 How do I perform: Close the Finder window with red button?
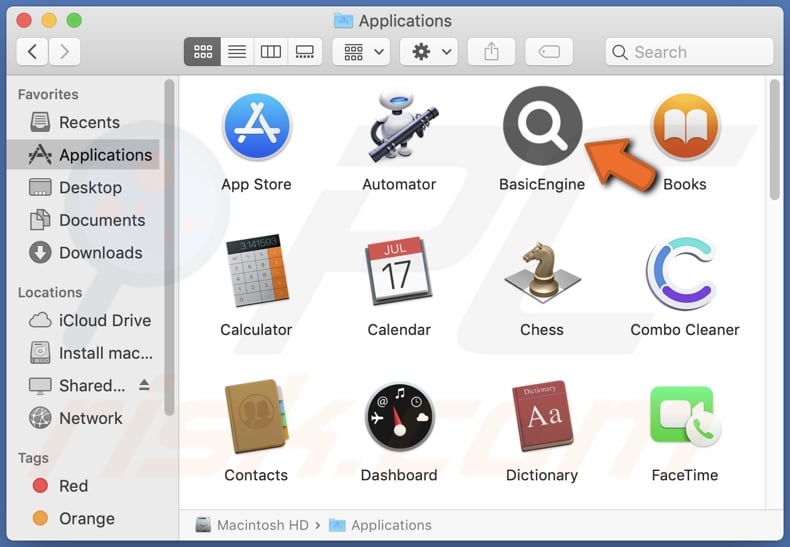[24, 21]
